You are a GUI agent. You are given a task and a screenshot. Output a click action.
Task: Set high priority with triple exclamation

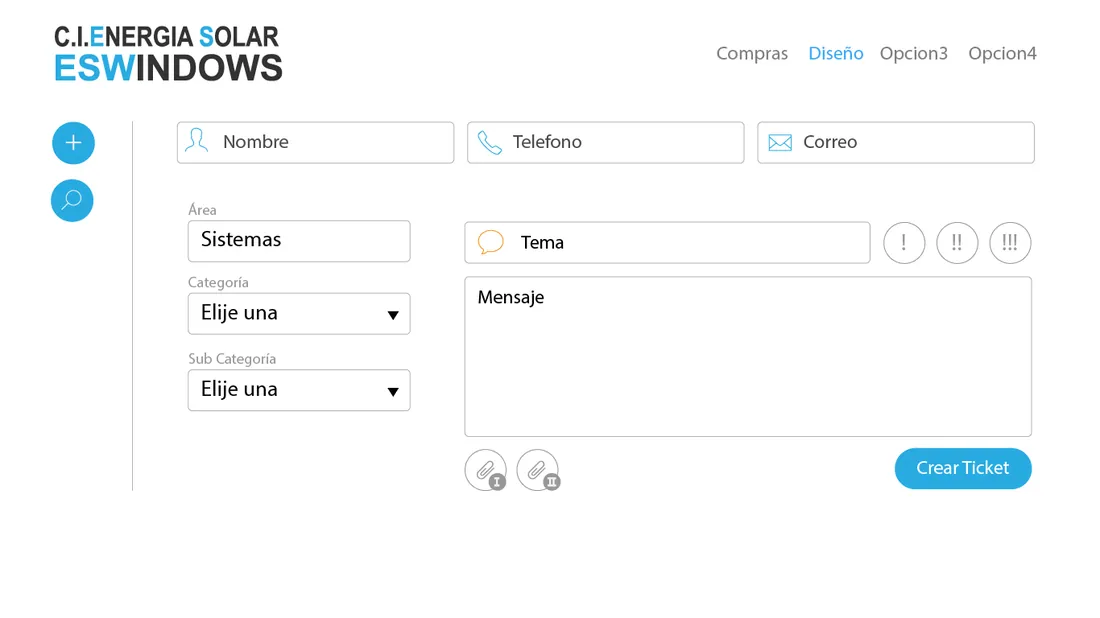1010,243
